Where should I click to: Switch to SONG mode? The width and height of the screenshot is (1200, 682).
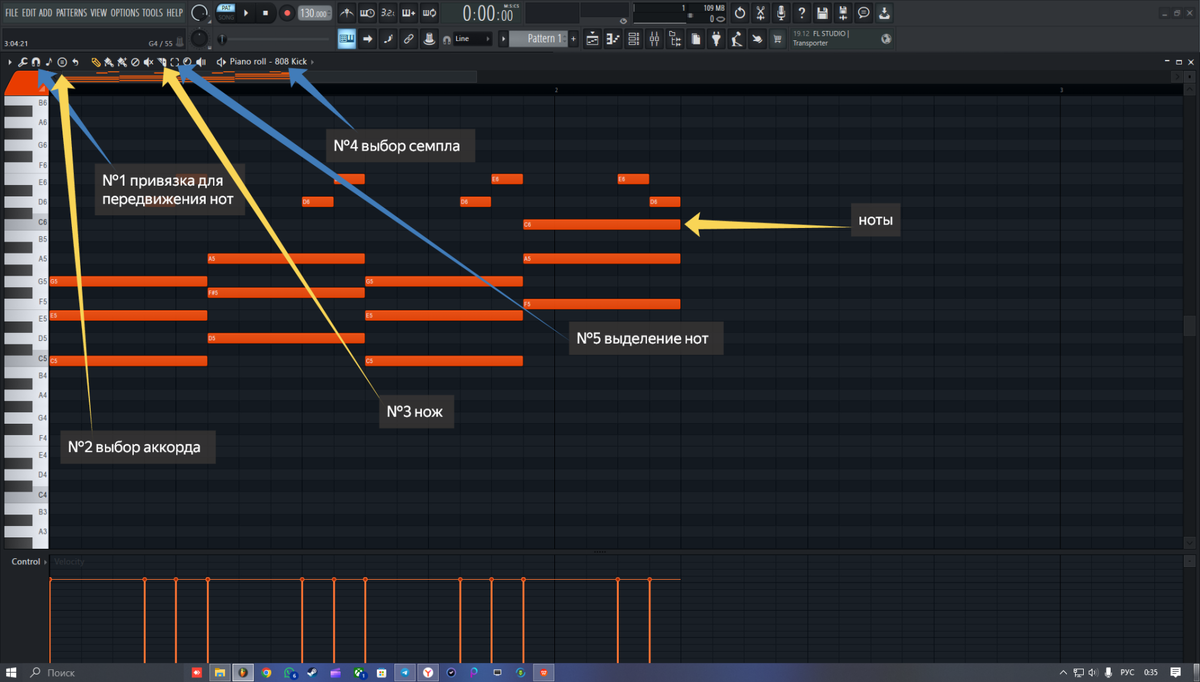pyautogui.click(x=226, y=18)
